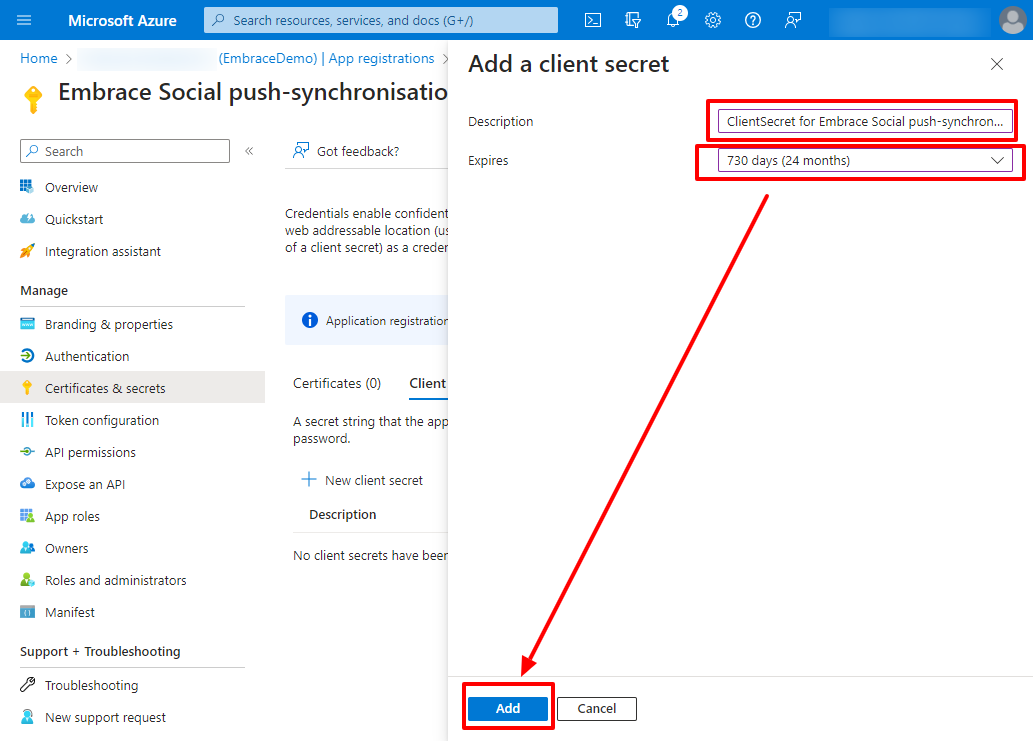Click the App roles icon
The width and height of the screenshot is (1033, 741).
tap(27, 516)
